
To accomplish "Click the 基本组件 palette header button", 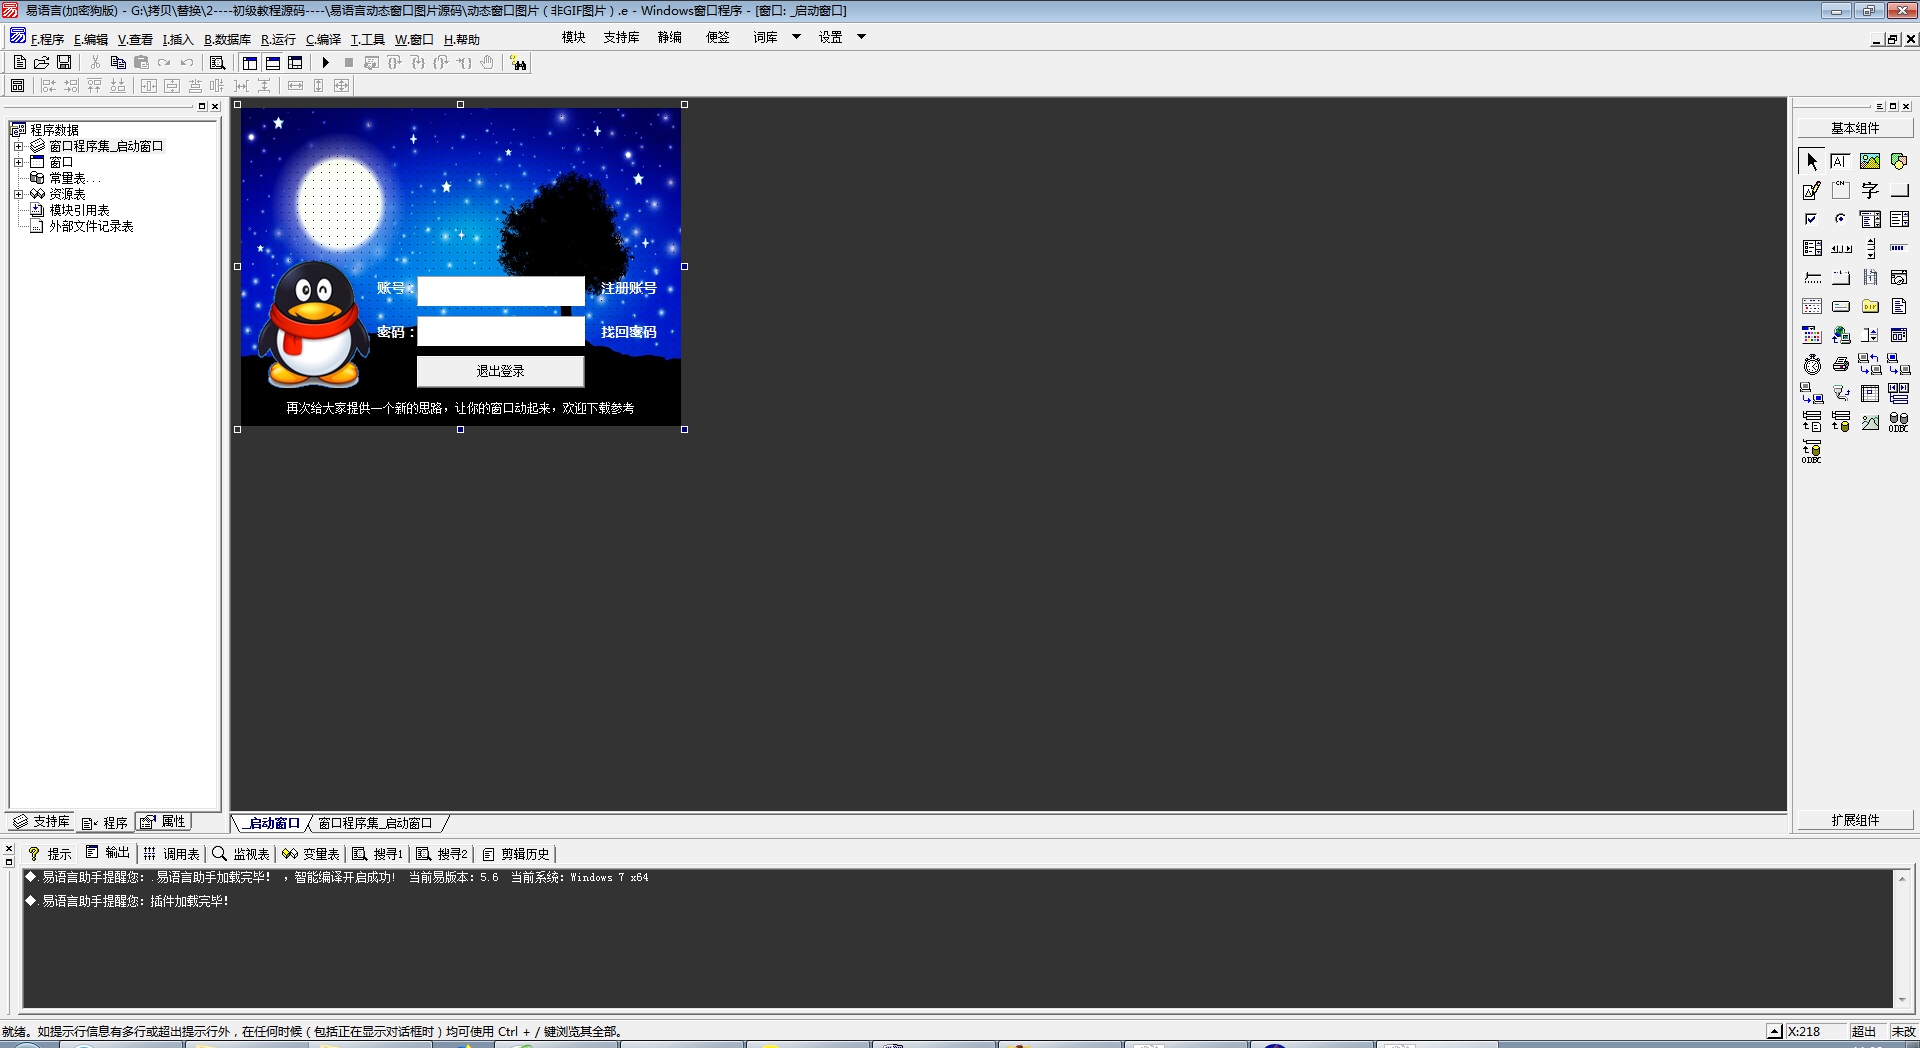I will 1855,128.
